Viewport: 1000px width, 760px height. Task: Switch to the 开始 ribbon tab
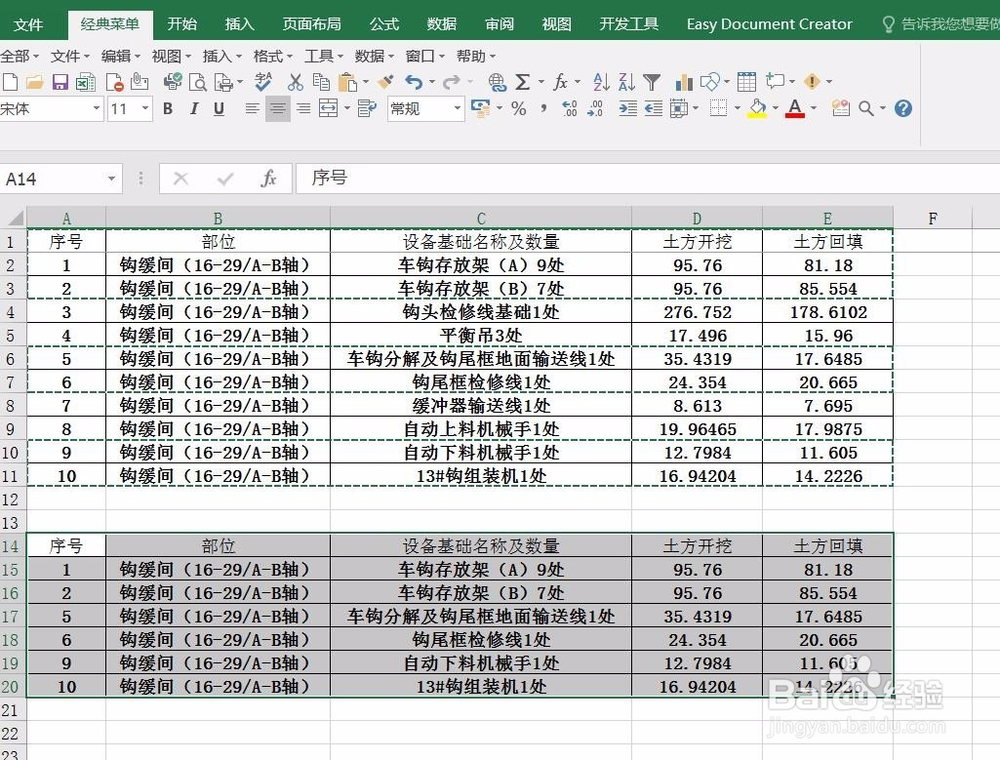(x=182, y=24)
